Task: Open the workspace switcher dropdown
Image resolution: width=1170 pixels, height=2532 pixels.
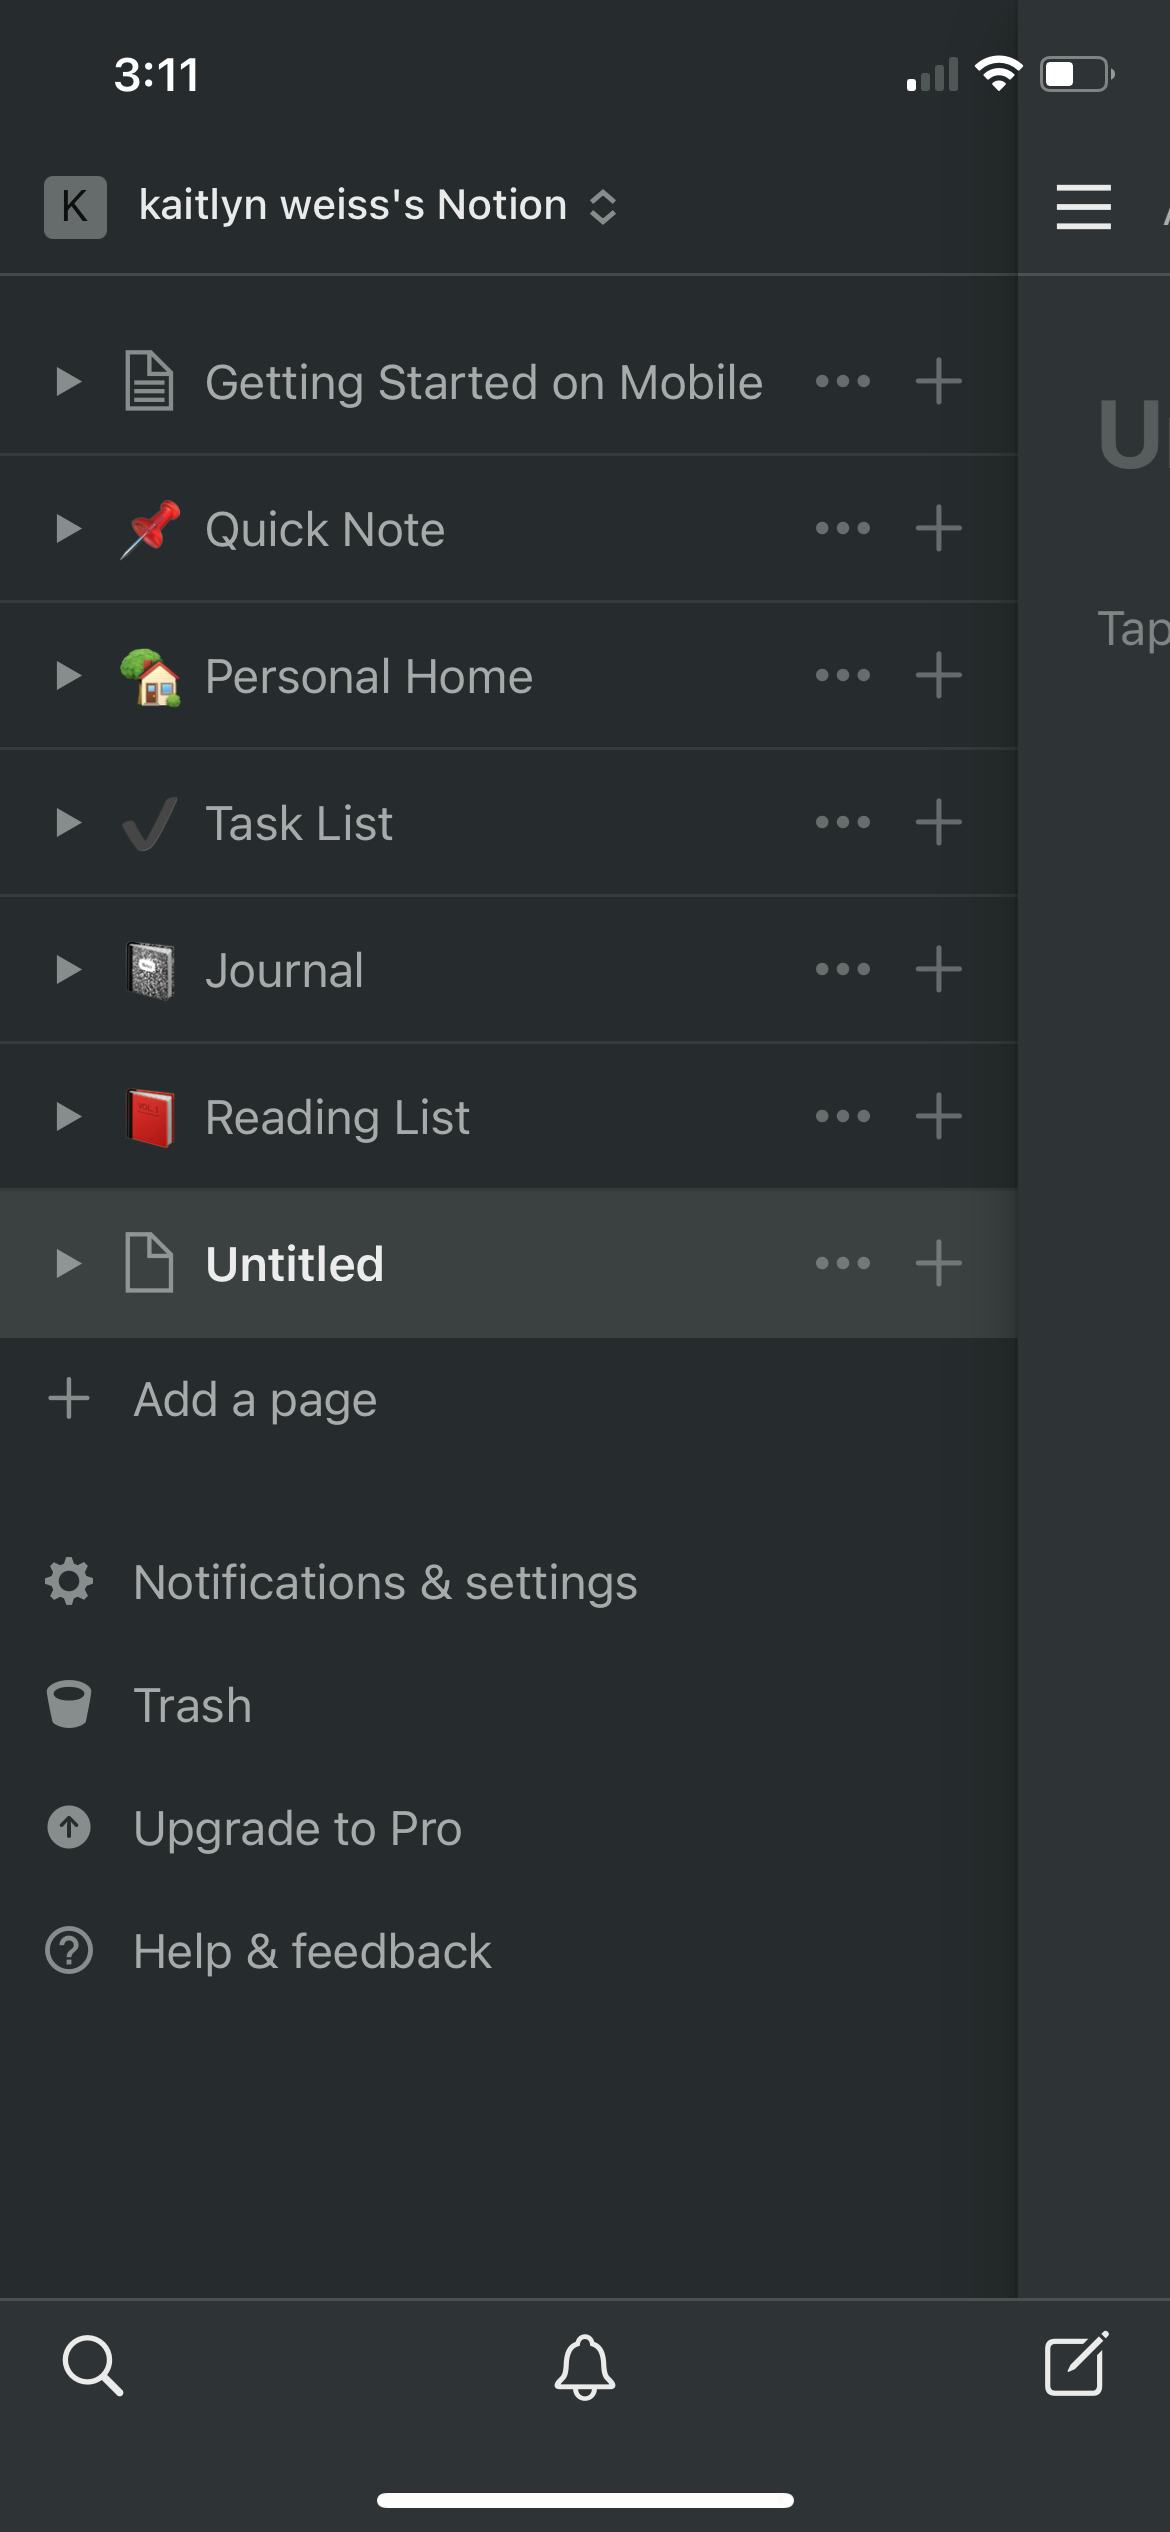Action: (x=603, y=207)
